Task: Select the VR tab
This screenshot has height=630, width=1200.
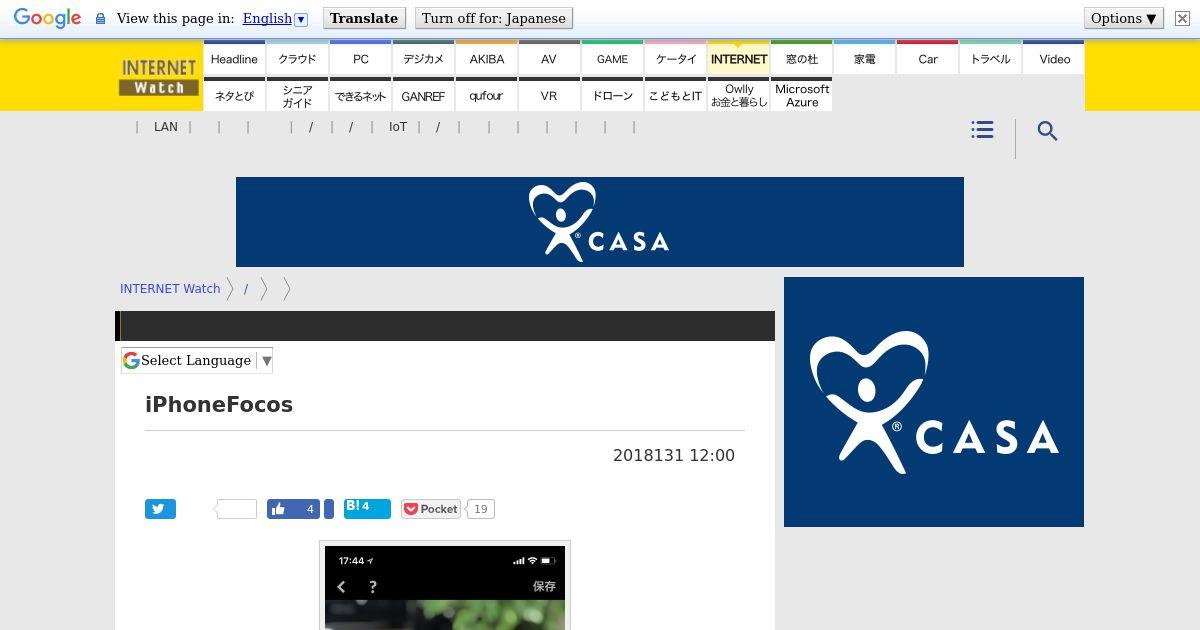Action: [x=549, y=95]
